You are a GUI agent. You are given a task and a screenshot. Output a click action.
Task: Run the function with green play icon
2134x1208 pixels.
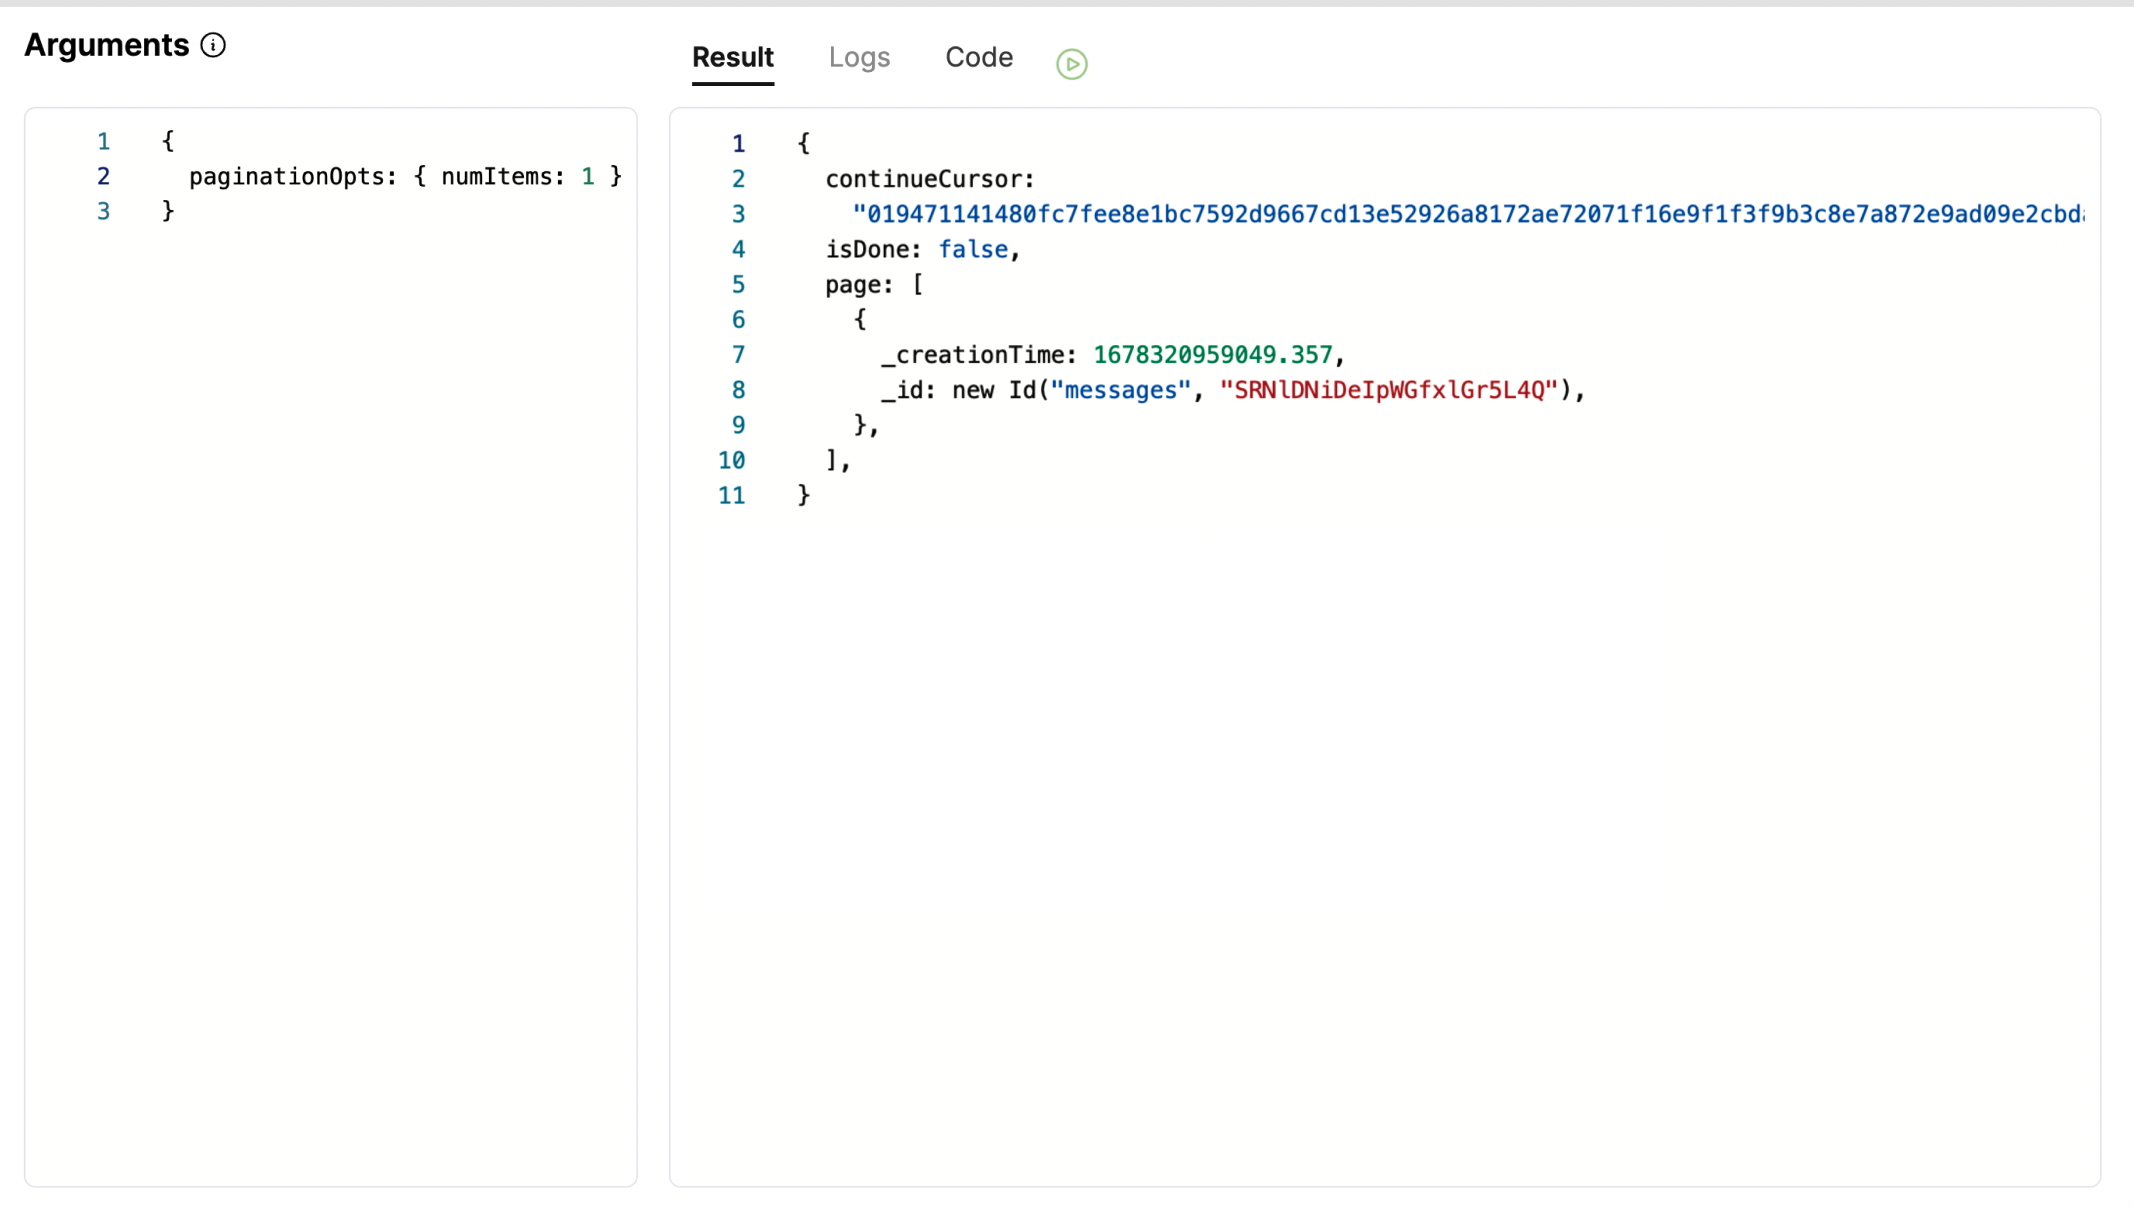point(1071,64)
